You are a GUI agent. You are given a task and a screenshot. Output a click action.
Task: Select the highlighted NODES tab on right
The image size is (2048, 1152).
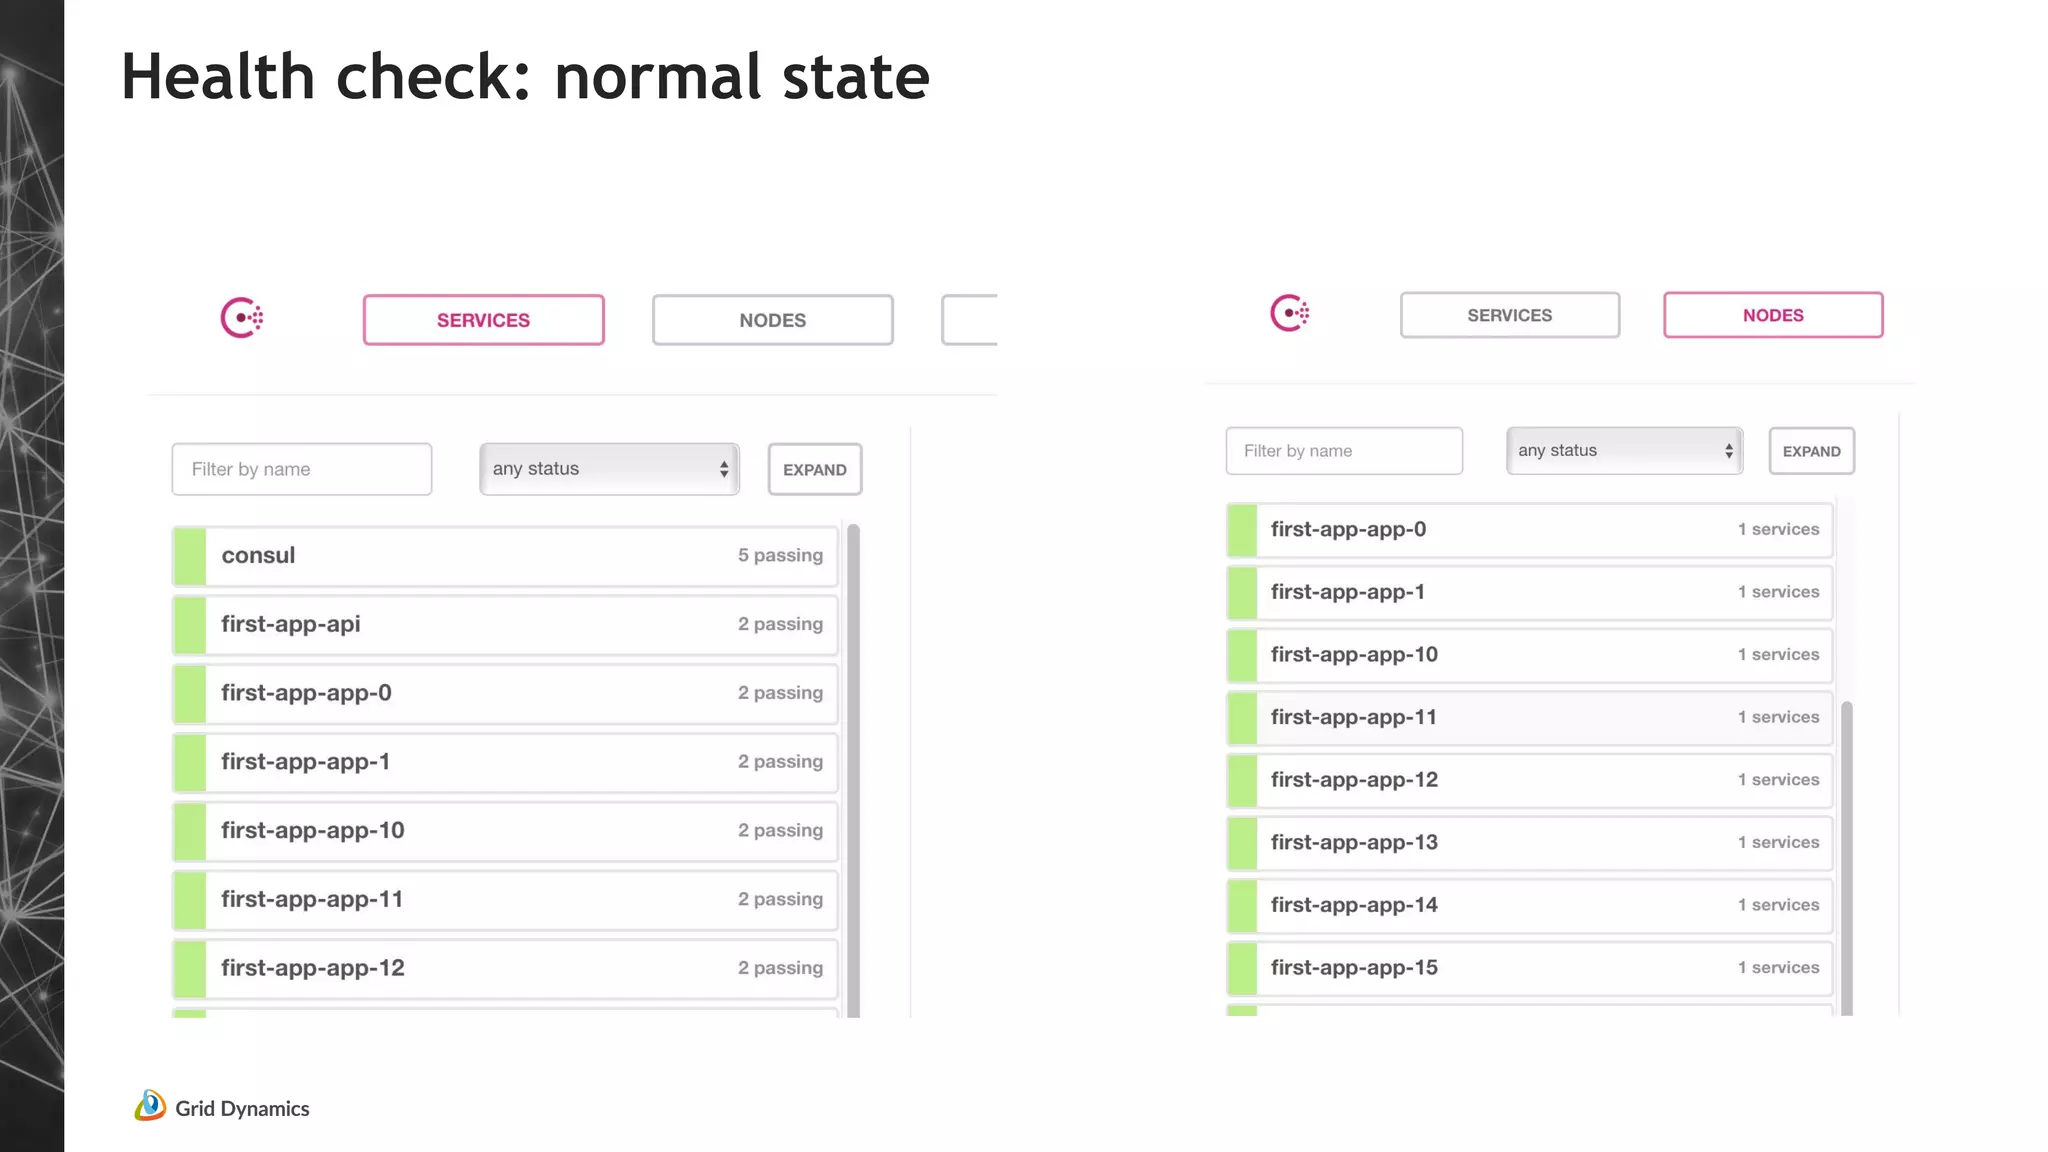click(x=1772, y=315)
